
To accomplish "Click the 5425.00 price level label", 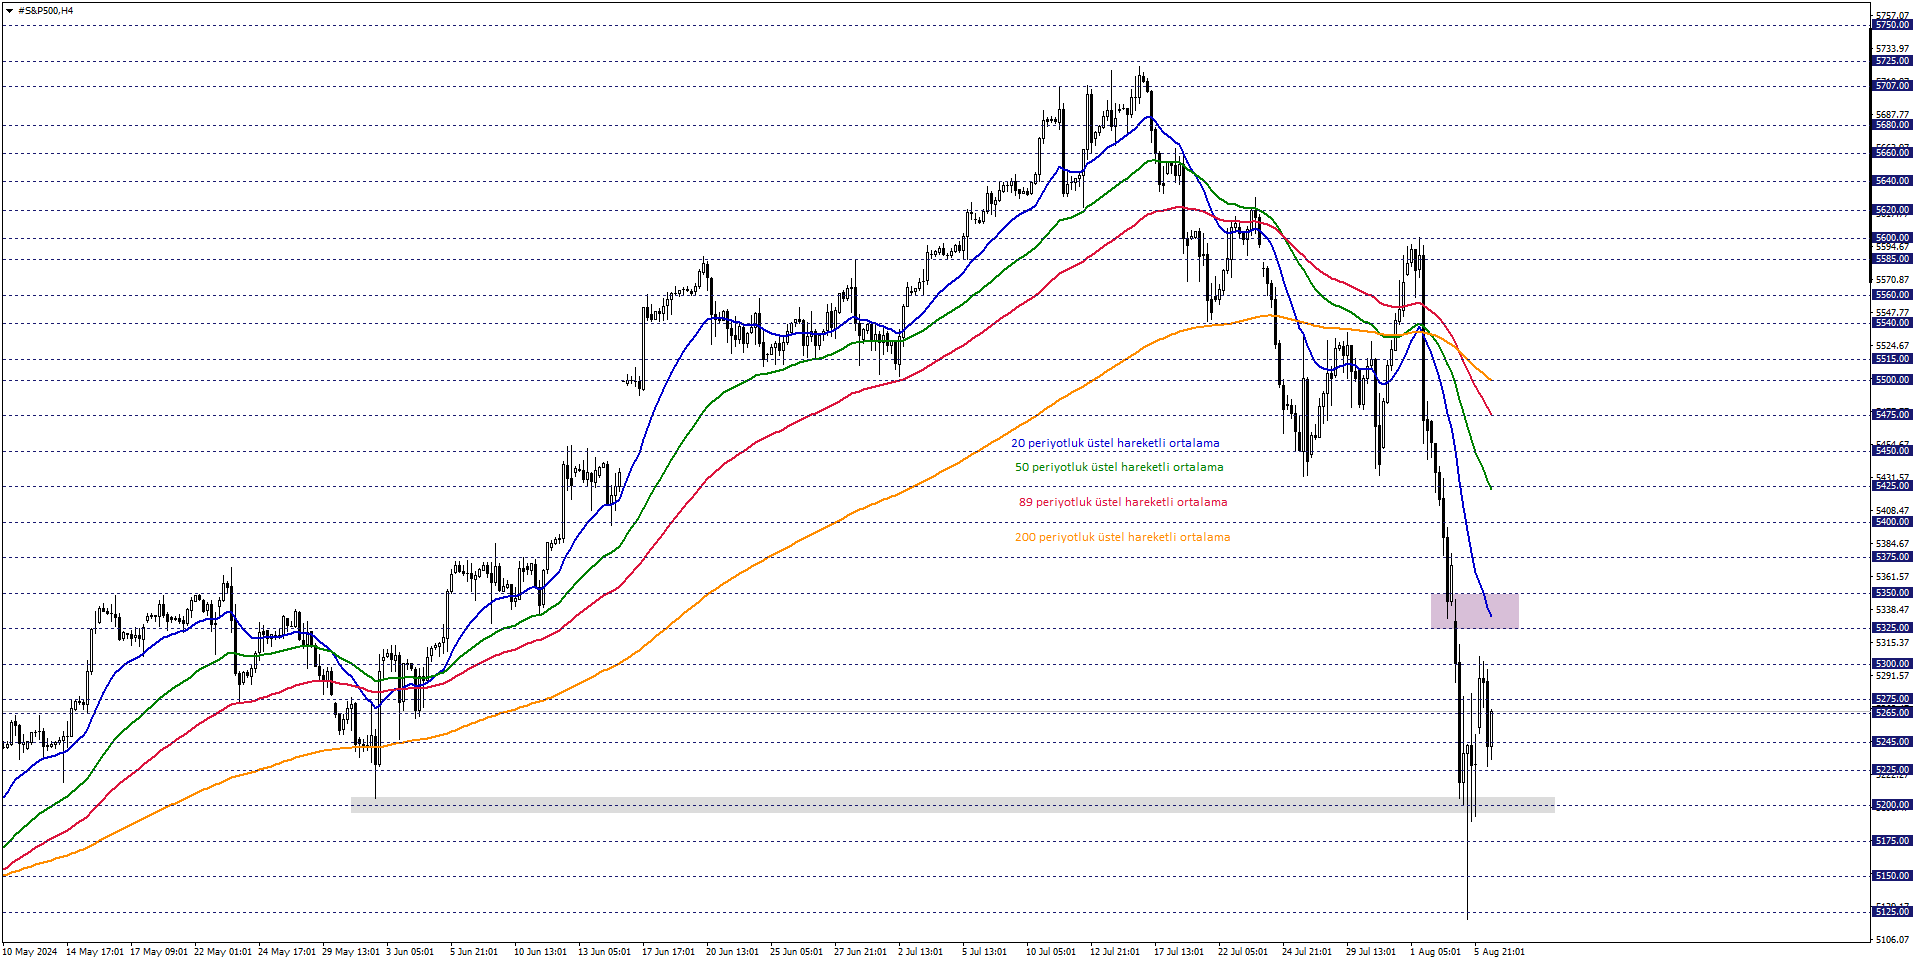I will click(1892, 486).
